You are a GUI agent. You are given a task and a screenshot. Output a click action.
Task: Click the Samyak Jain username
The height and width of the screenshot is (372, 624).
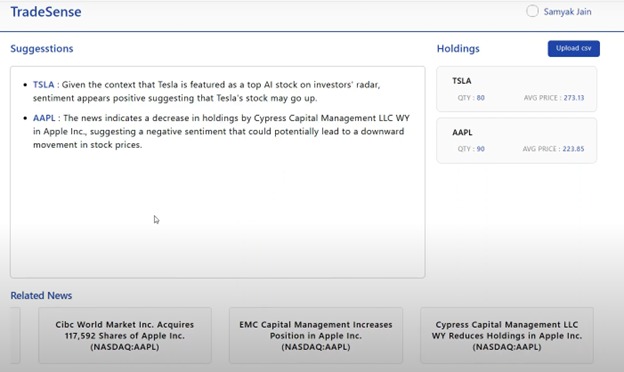[567, 12]
